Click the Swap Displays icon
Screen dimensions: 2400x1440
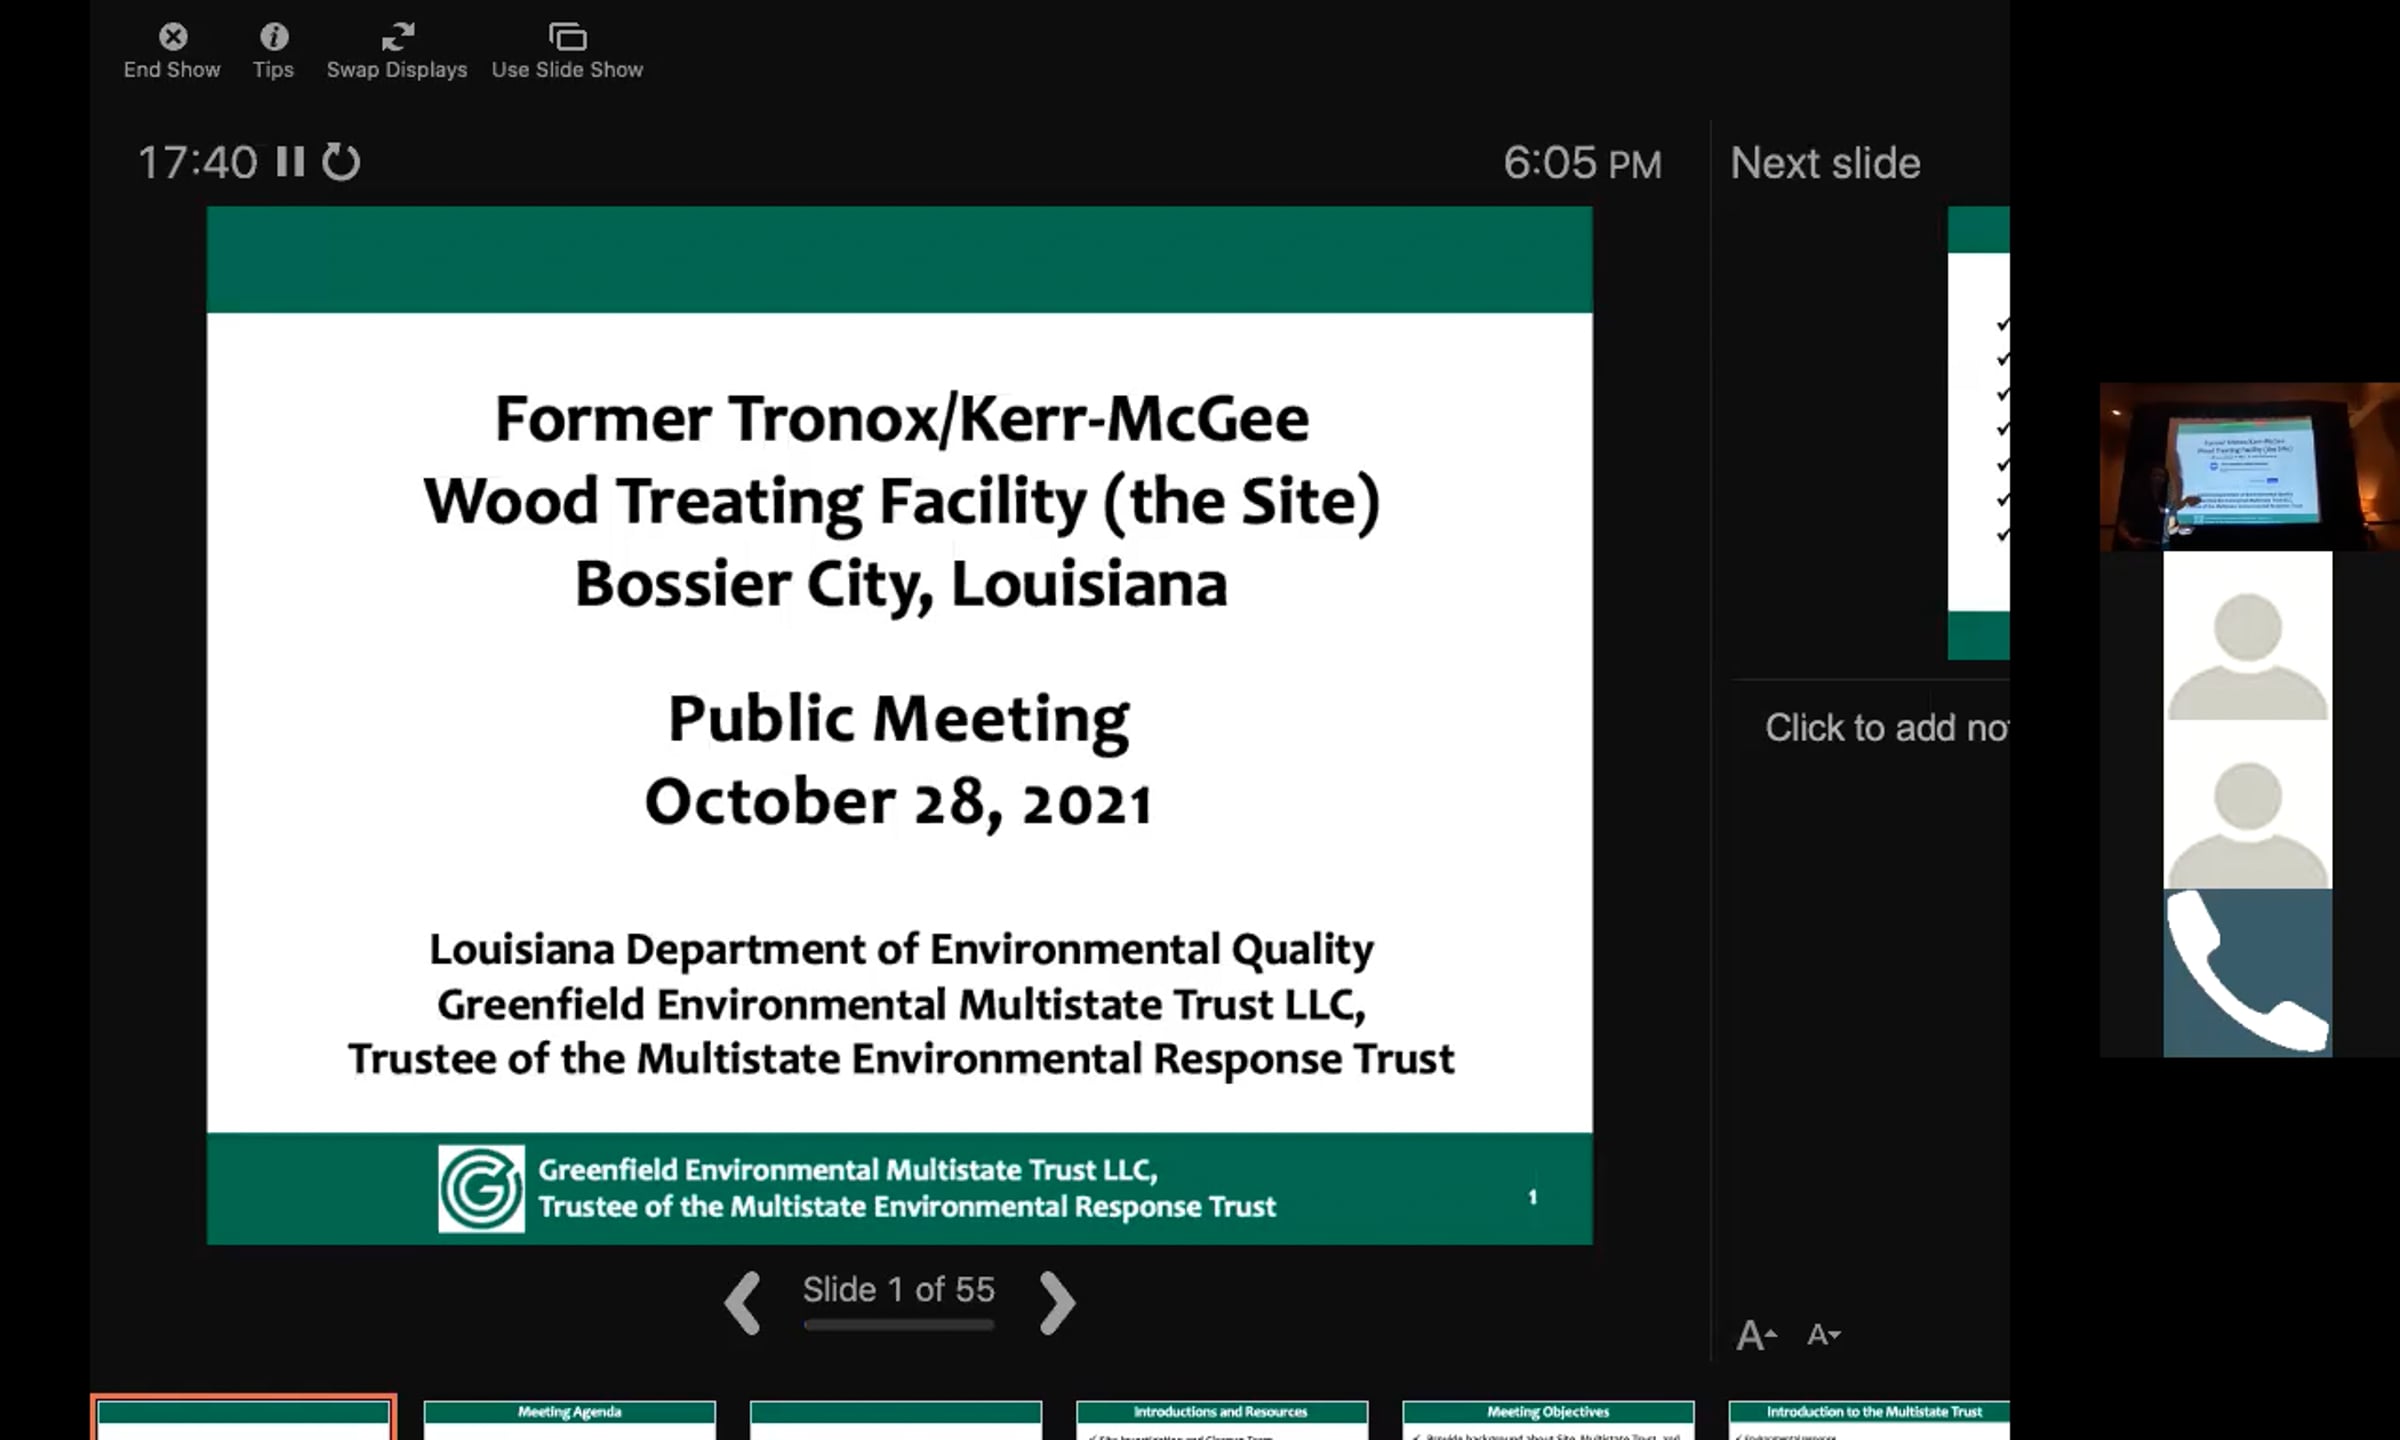tap(397, 37)
